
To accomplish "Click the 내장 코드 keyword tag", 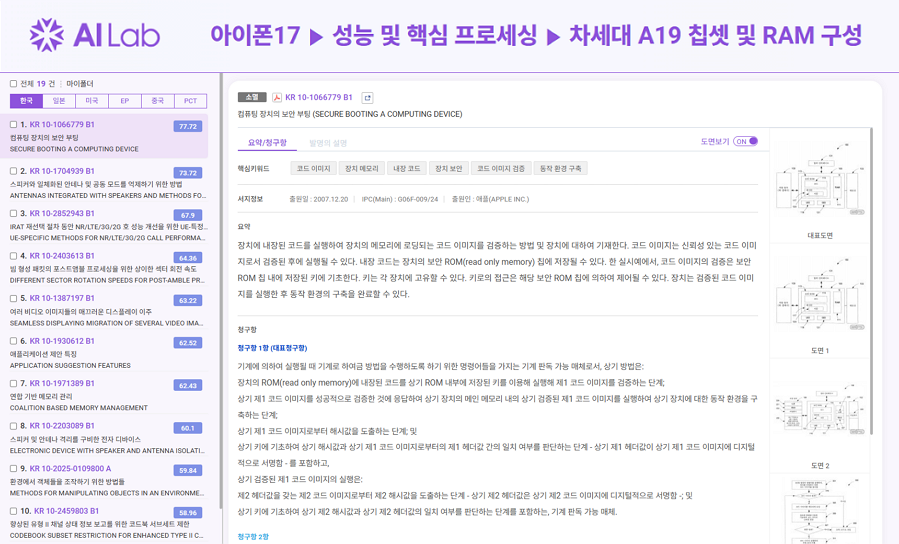I will tap(406, 169).
